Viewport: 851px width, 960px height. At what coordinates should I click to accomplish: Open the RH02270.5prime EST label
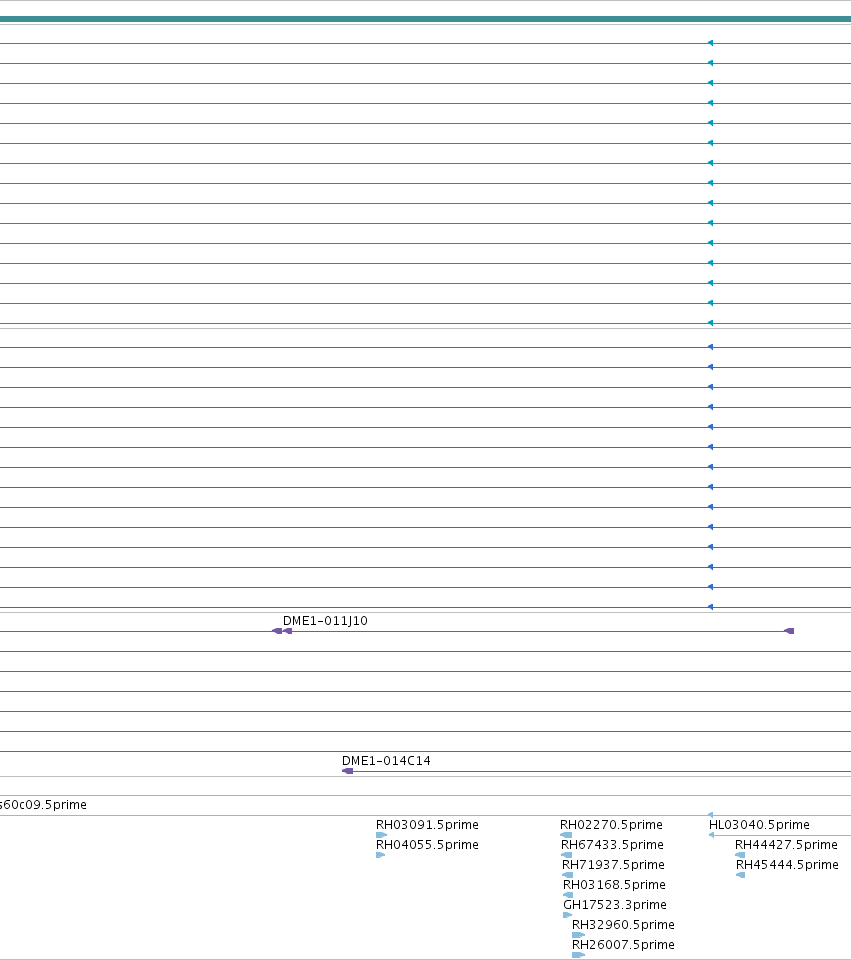[x=611, y=825]
